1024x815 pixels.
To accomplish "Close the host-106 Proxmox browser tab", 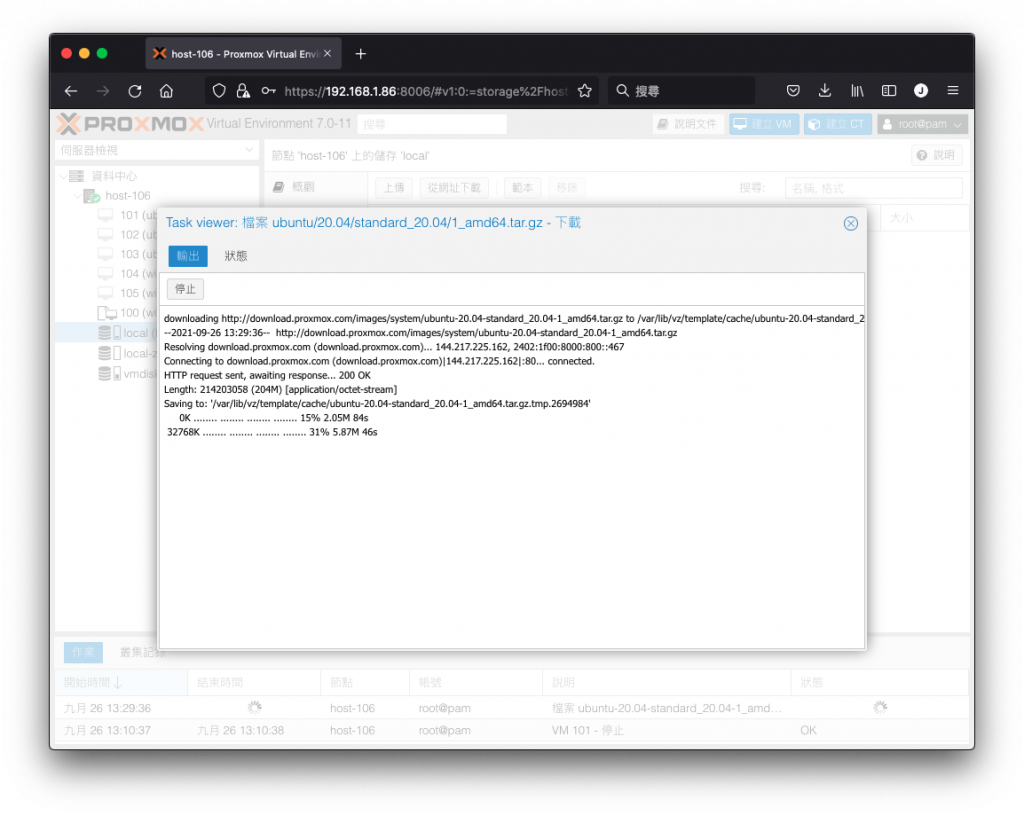I will click(x=328, y=54).
